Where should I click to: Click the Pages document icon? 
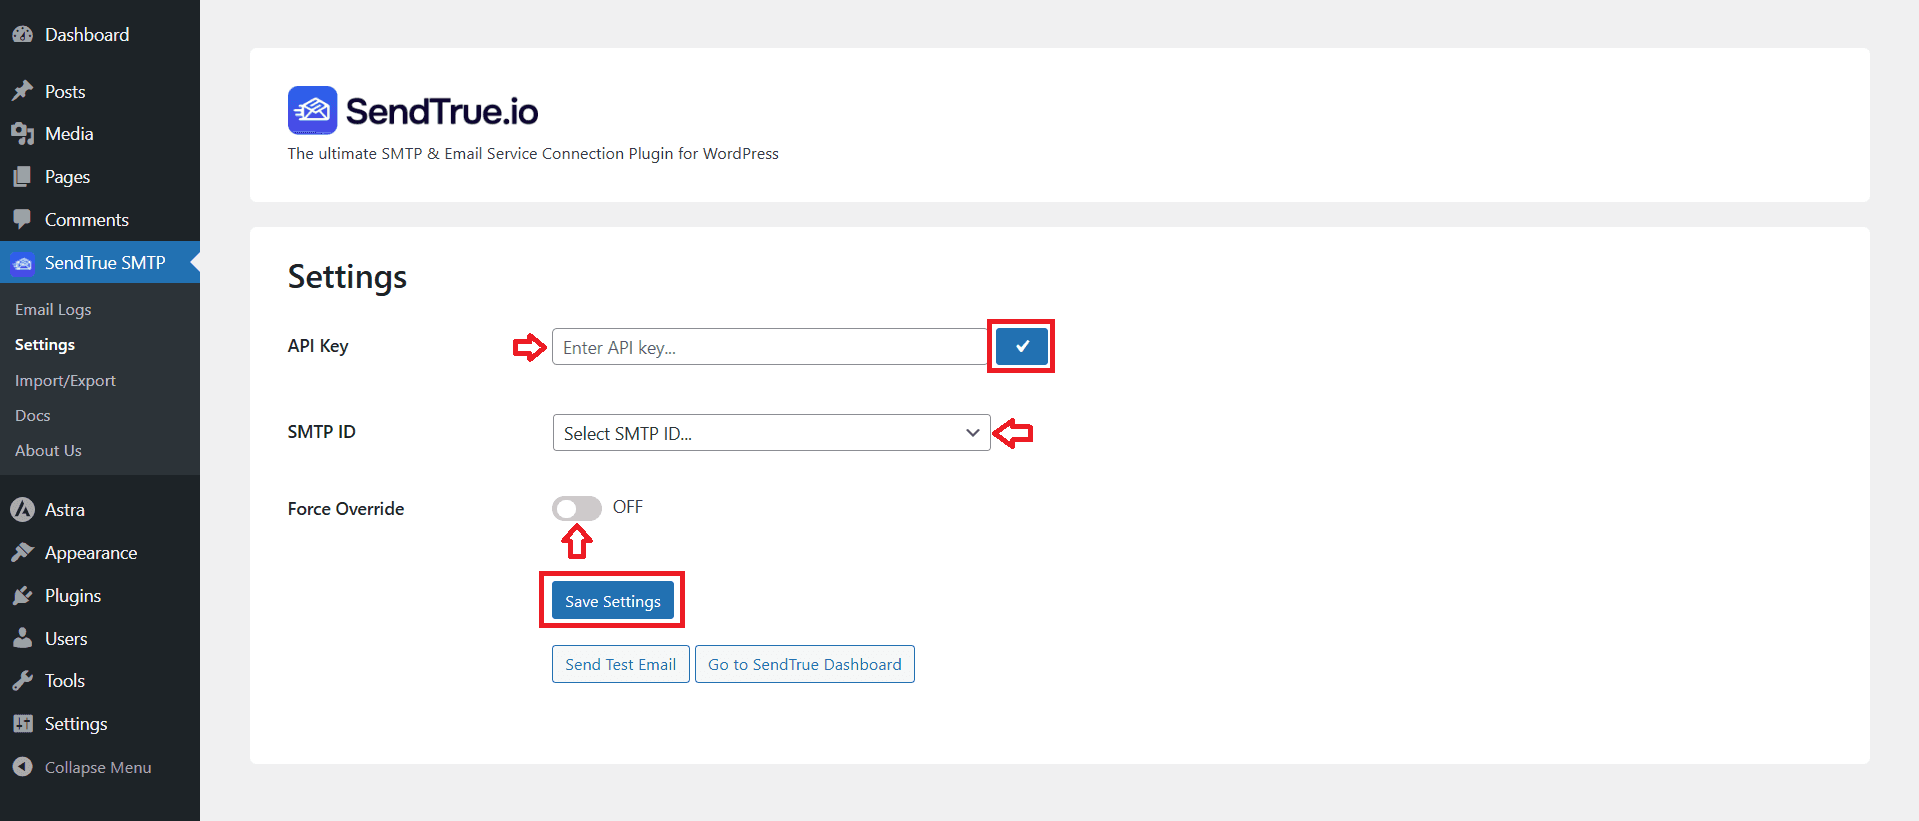pyautogui.click(x=22, y=177)
